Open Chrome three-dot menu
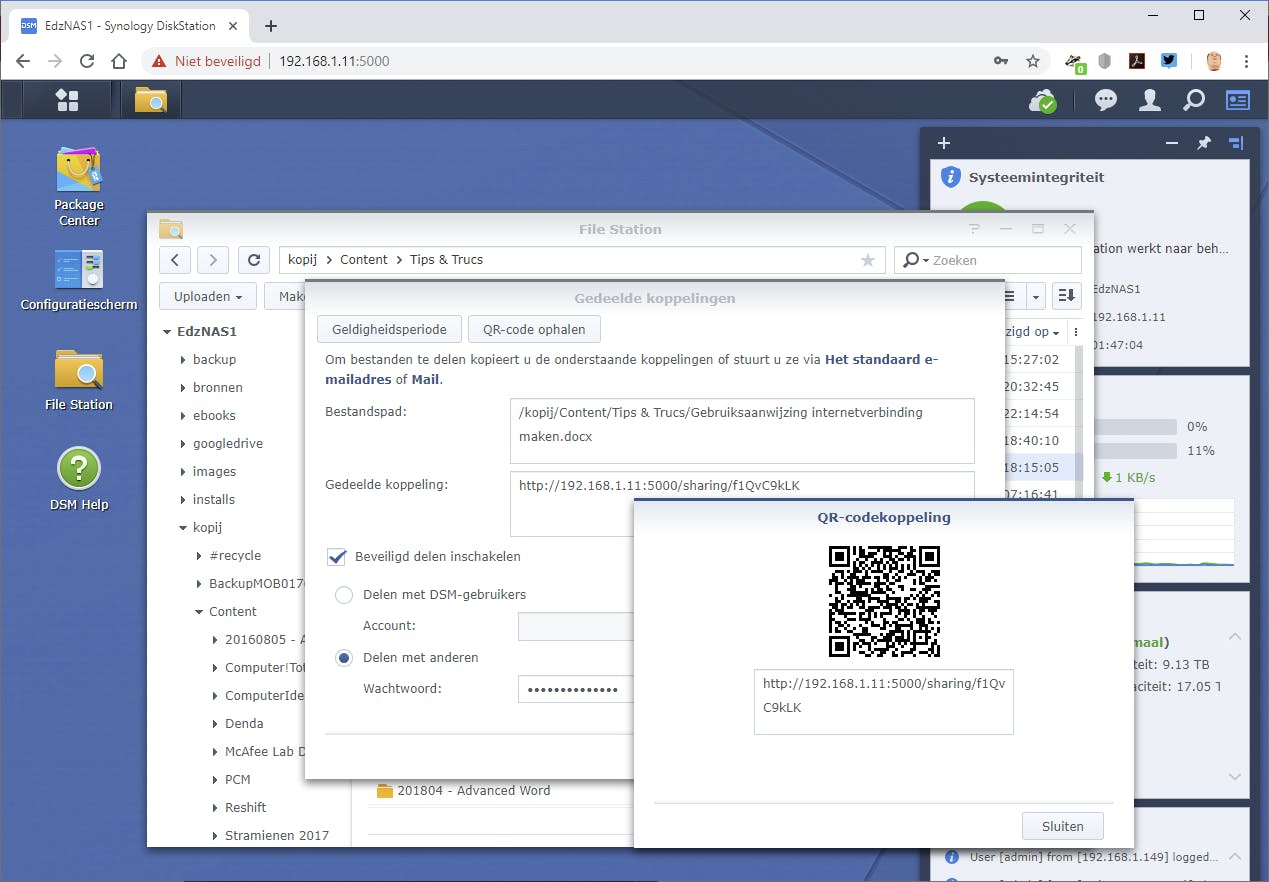The width and height of the screenshot is (1269, 882). pos(1247,61)
